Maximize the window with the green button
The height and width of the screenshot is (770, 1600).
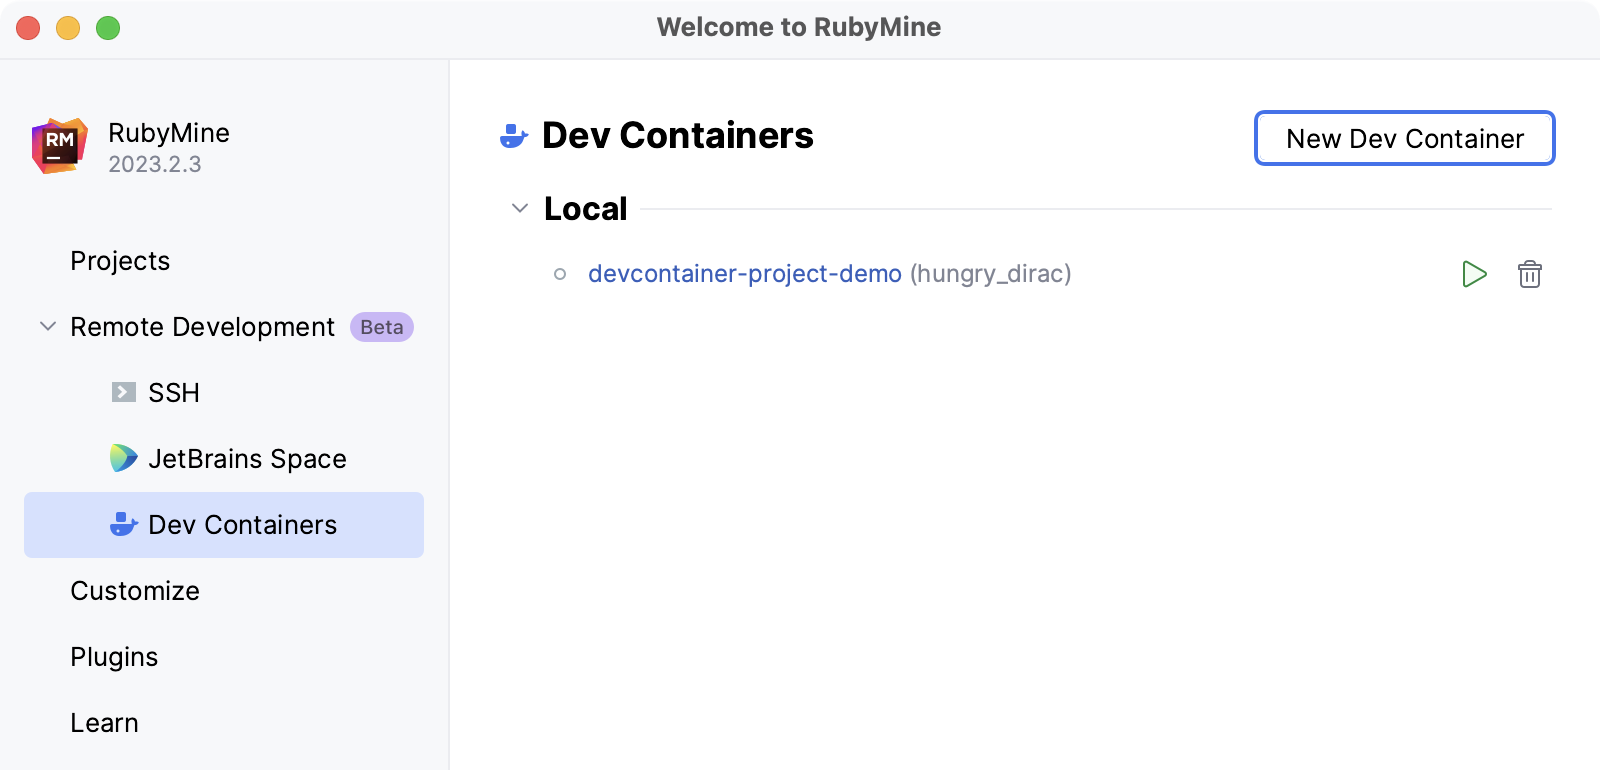tap(108, 28)
